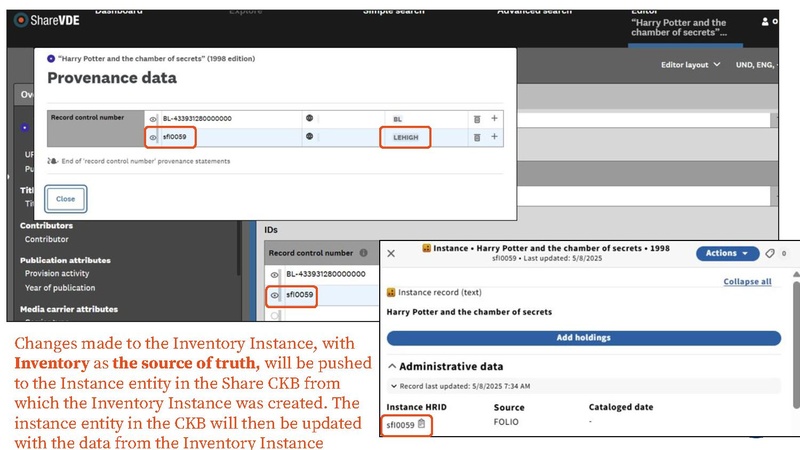
Task: Click the Collapse all link
Action: [x=747, y=282]
